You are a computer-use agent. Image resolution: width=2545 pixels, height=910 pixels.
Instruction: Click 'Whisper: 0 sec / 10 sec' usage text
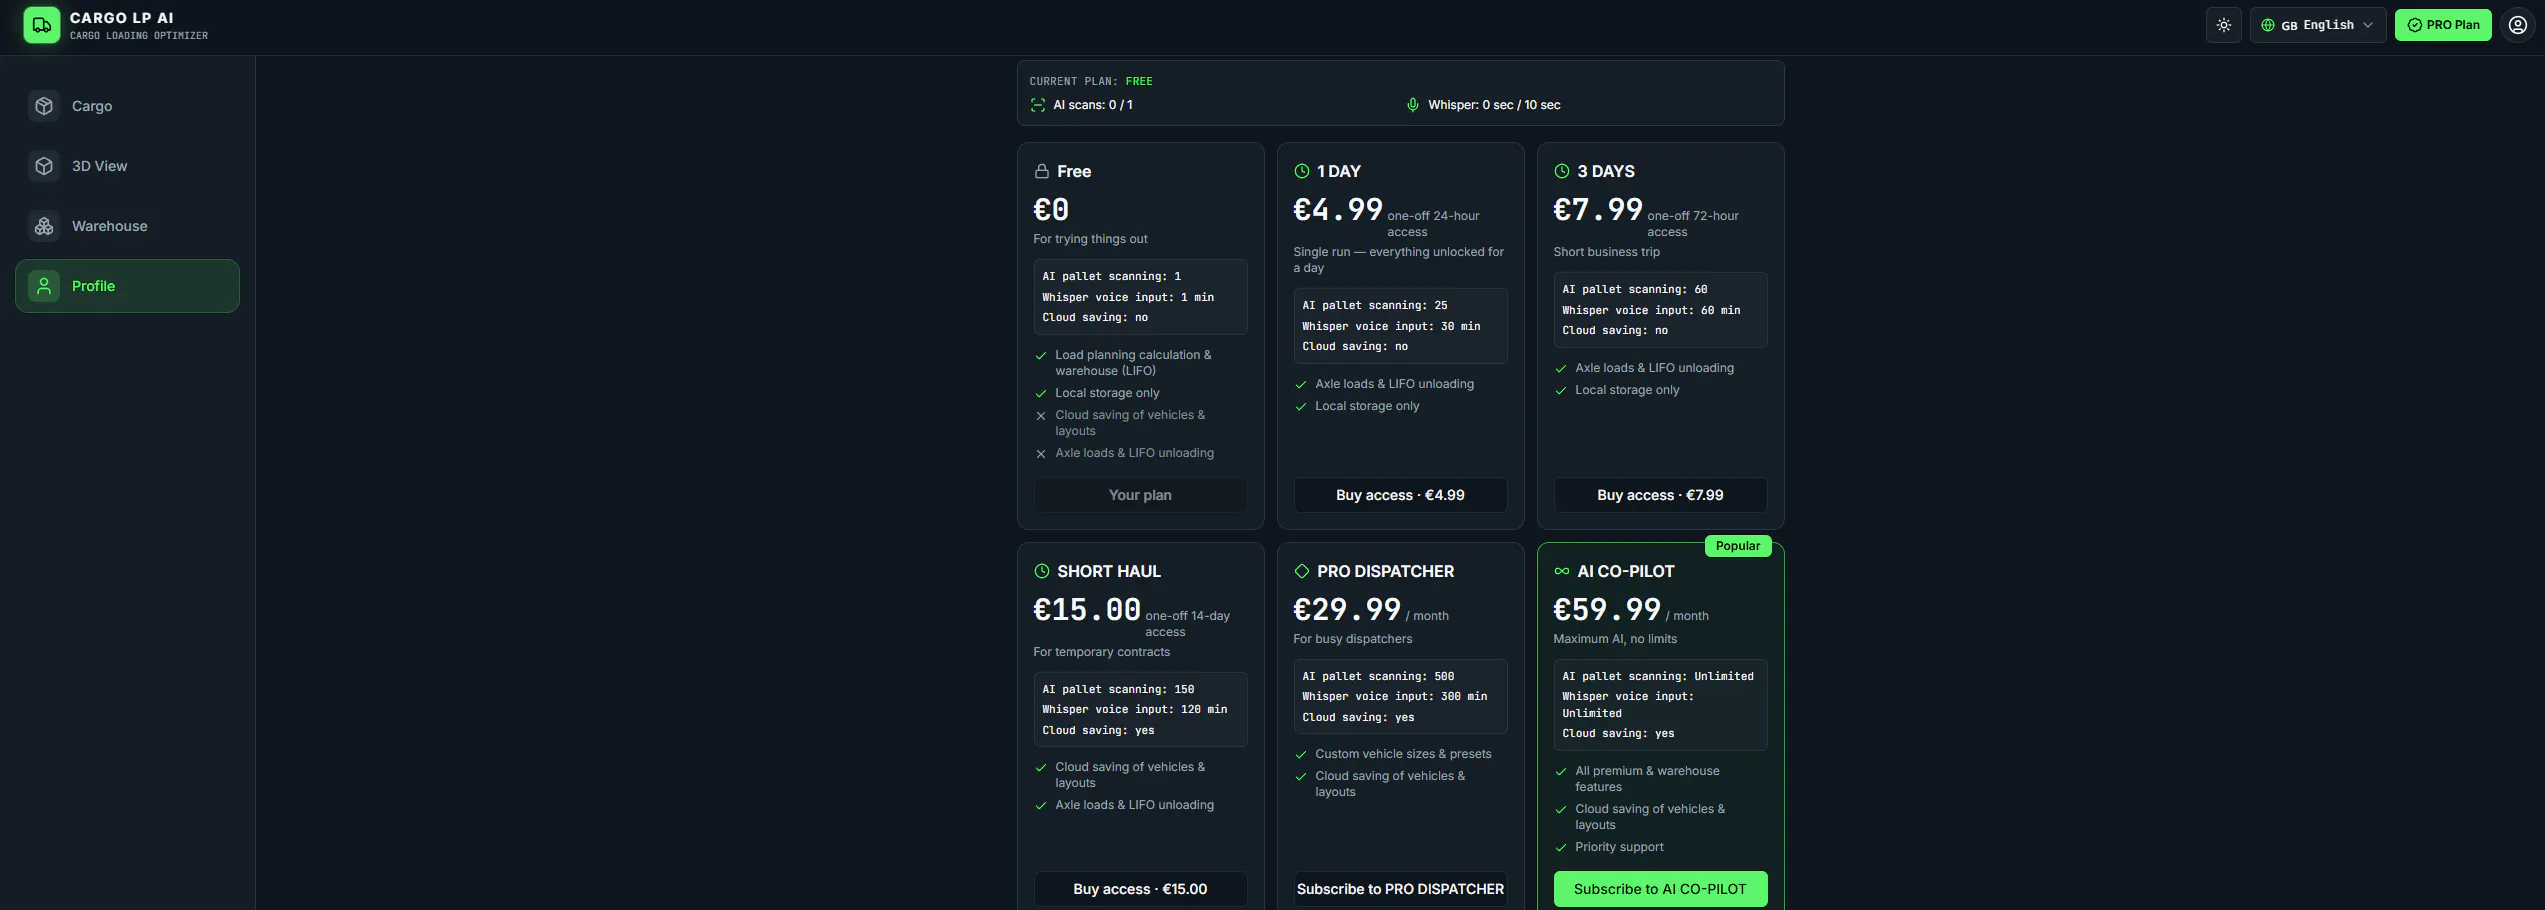pos(1494,105)
